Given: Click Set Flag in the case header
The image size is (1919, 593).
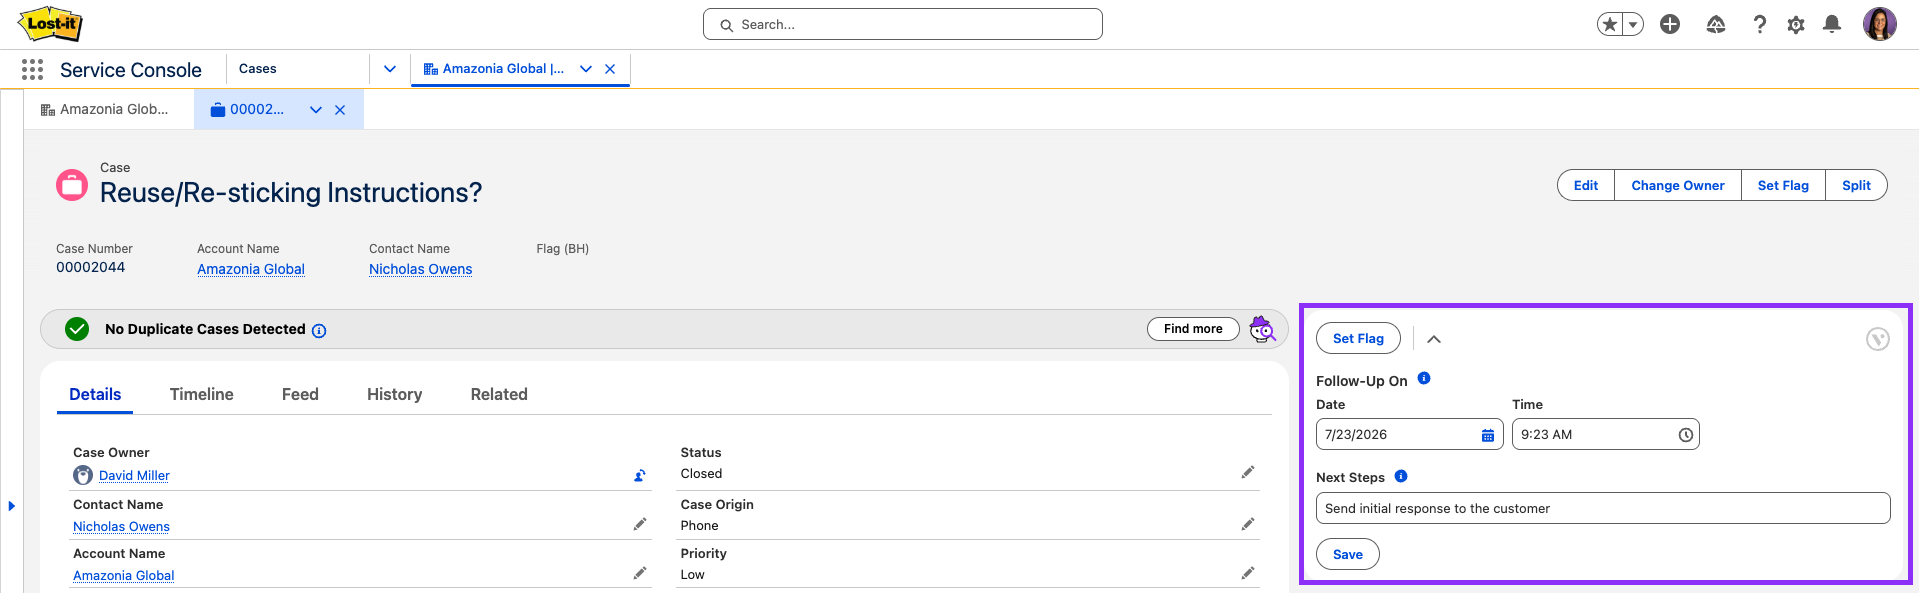Looking at the screenshot, I should pyautogui.click(x=1783, y=185).
